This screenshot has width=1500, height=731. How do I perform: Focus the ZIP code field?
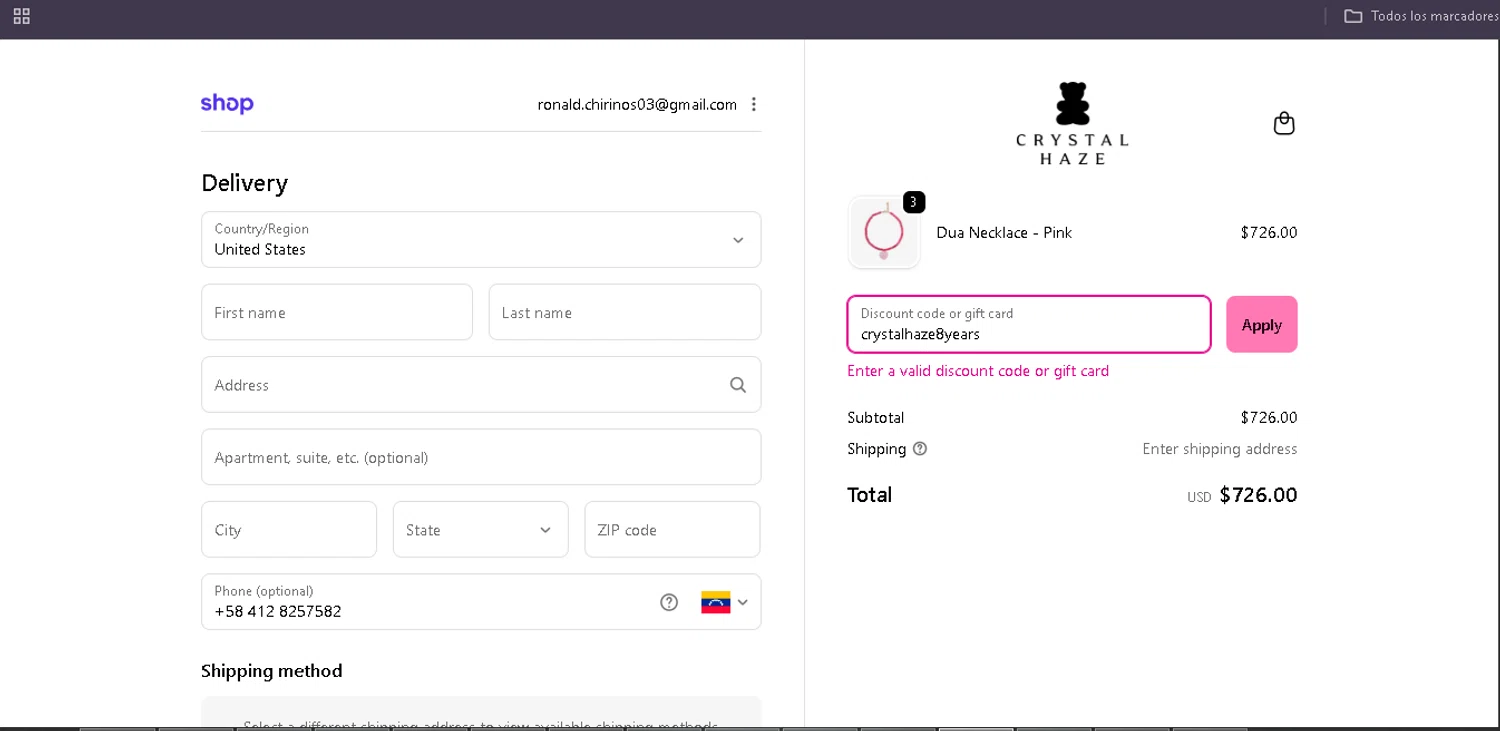click(x=672, y=530)
